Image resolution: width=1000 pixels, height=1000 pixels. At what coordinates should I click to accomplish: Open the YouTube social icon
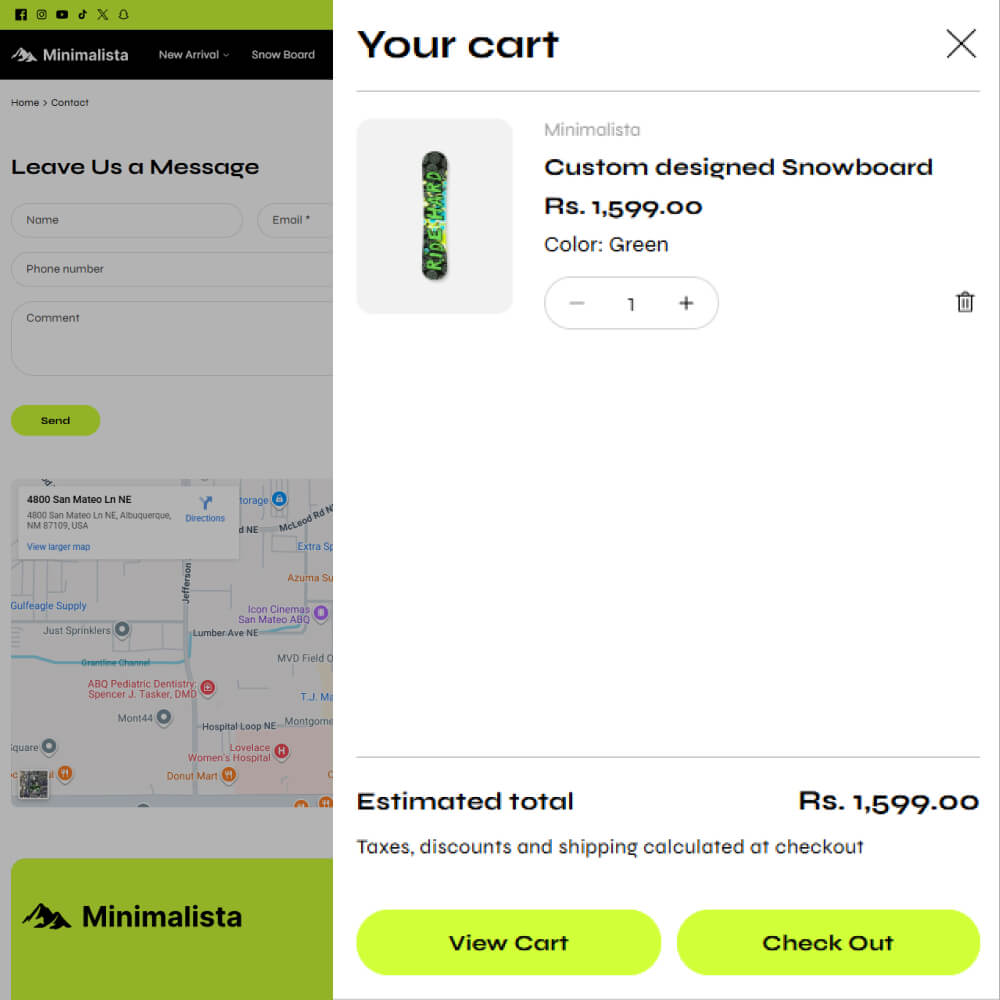pos(62,14)
